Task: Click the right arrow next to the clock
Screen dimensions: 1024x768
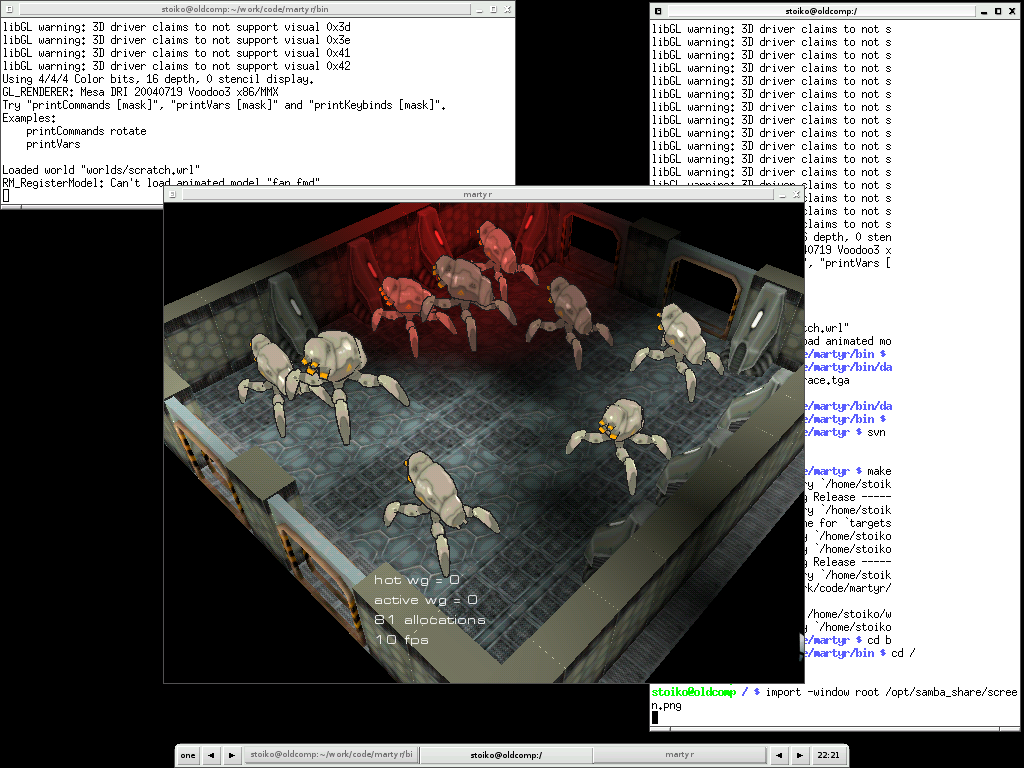Action: pyautogui.click(x=799, y=755)
